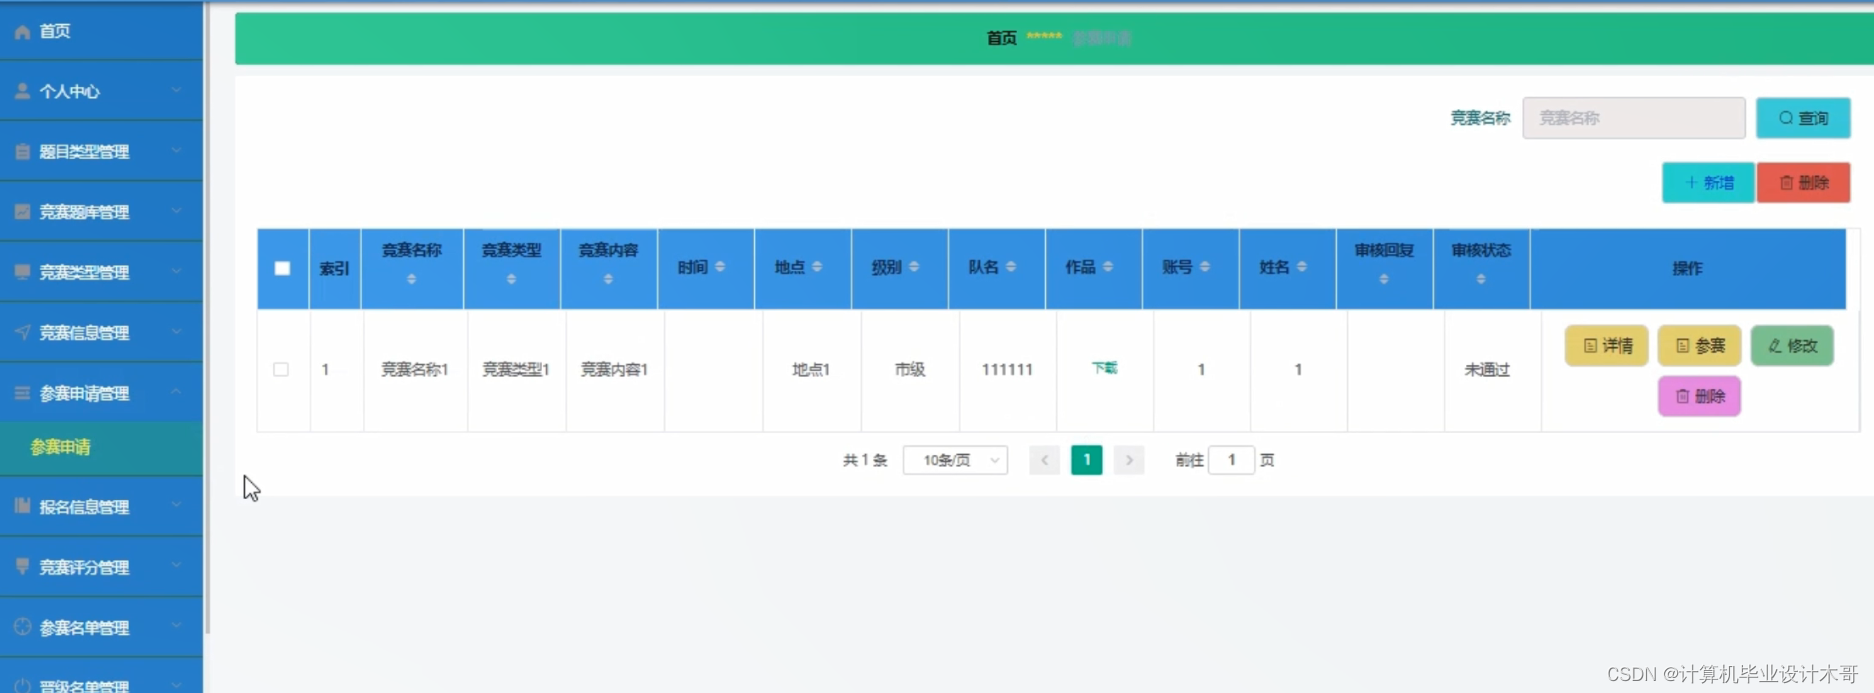Check the row 1 checkbox
This screenshot has width=1874, height=693.
coord(281,369)
